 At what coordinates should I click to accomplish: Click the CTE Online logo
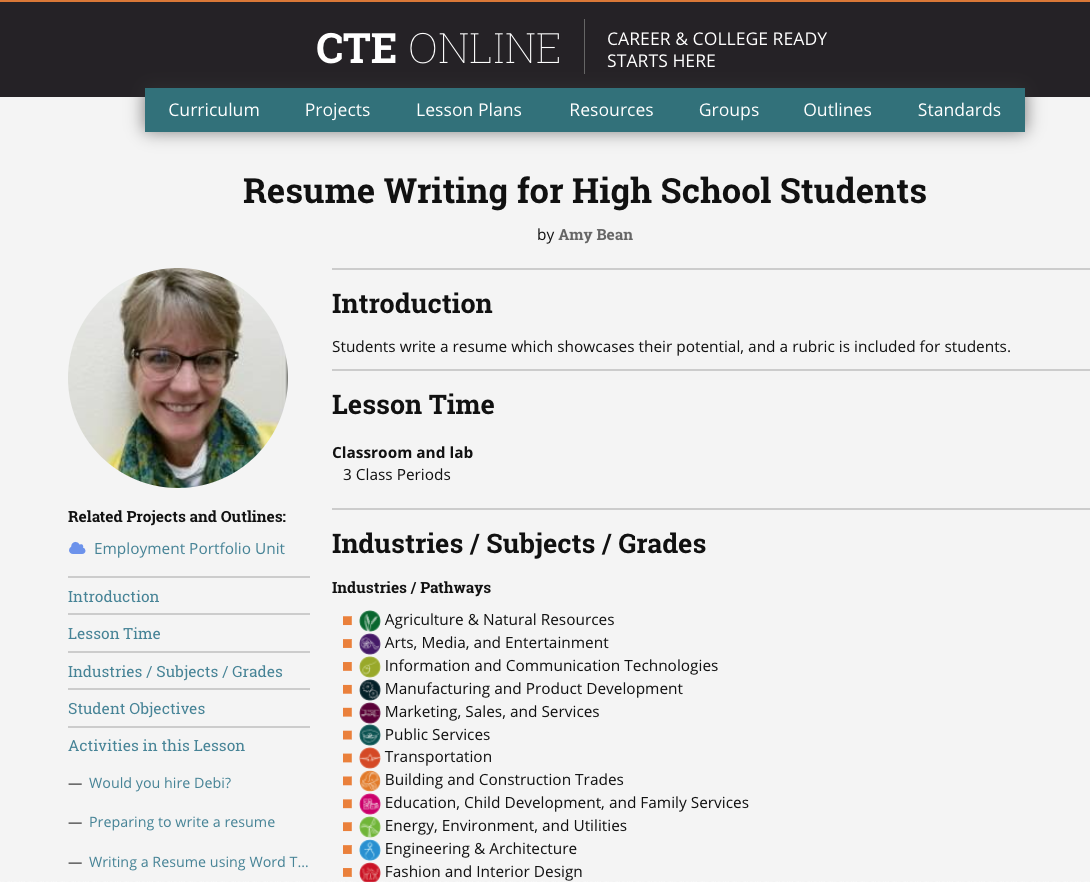[x=437, y=47]
